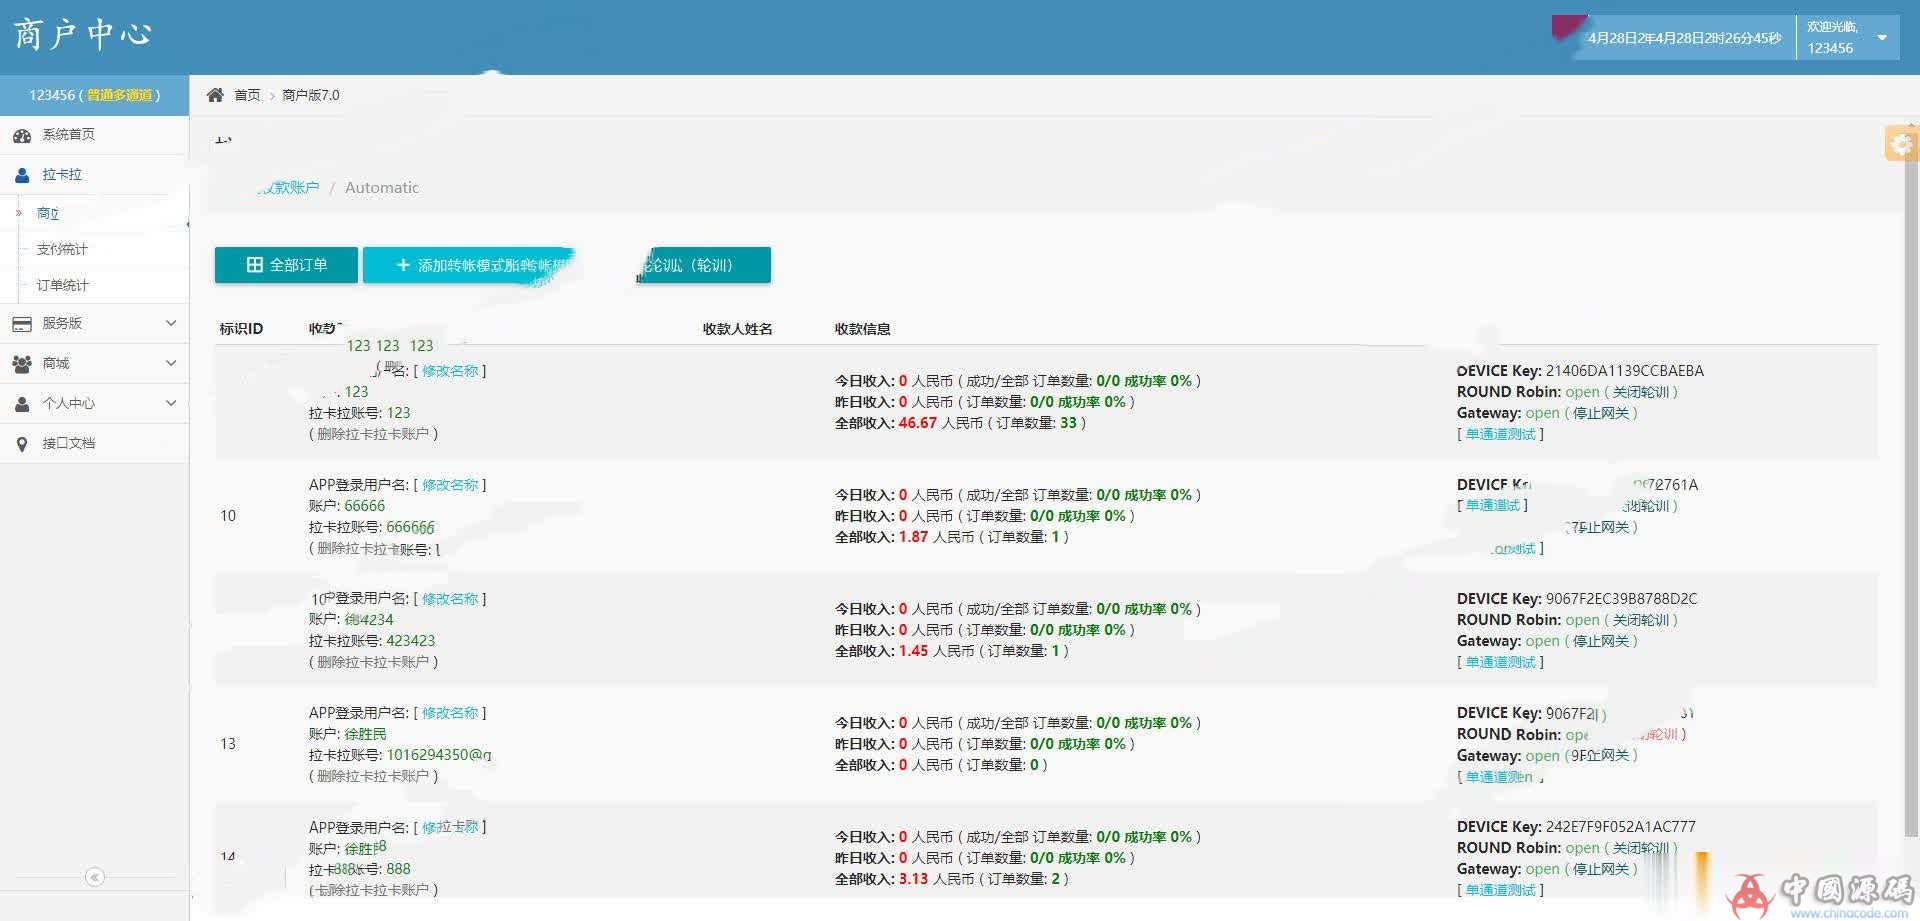Click the home icon in breadcrumb
The image size is (1920, 921).
point(215,95)
